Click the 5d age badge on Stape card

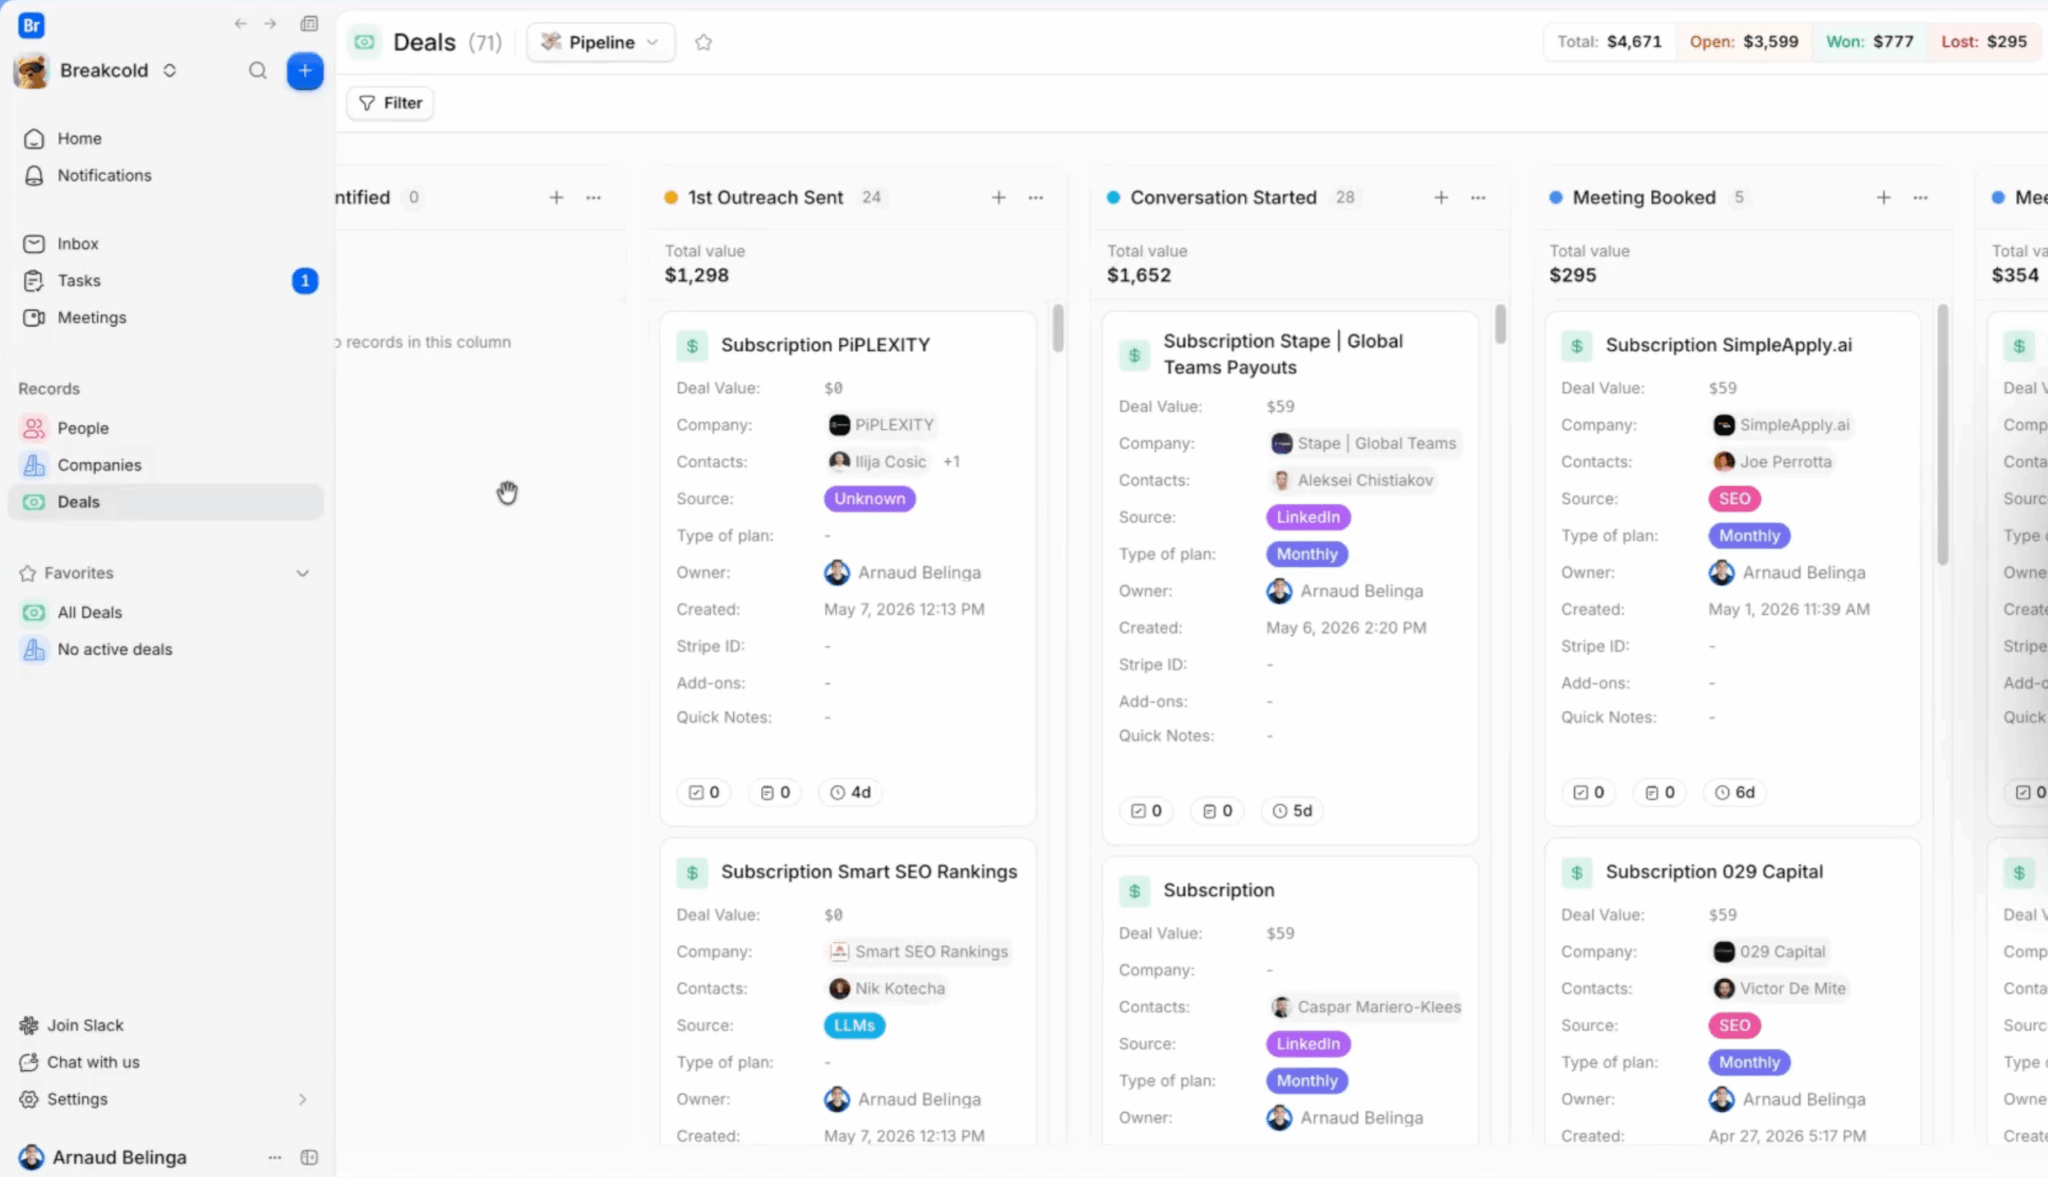click(1291, 811)
